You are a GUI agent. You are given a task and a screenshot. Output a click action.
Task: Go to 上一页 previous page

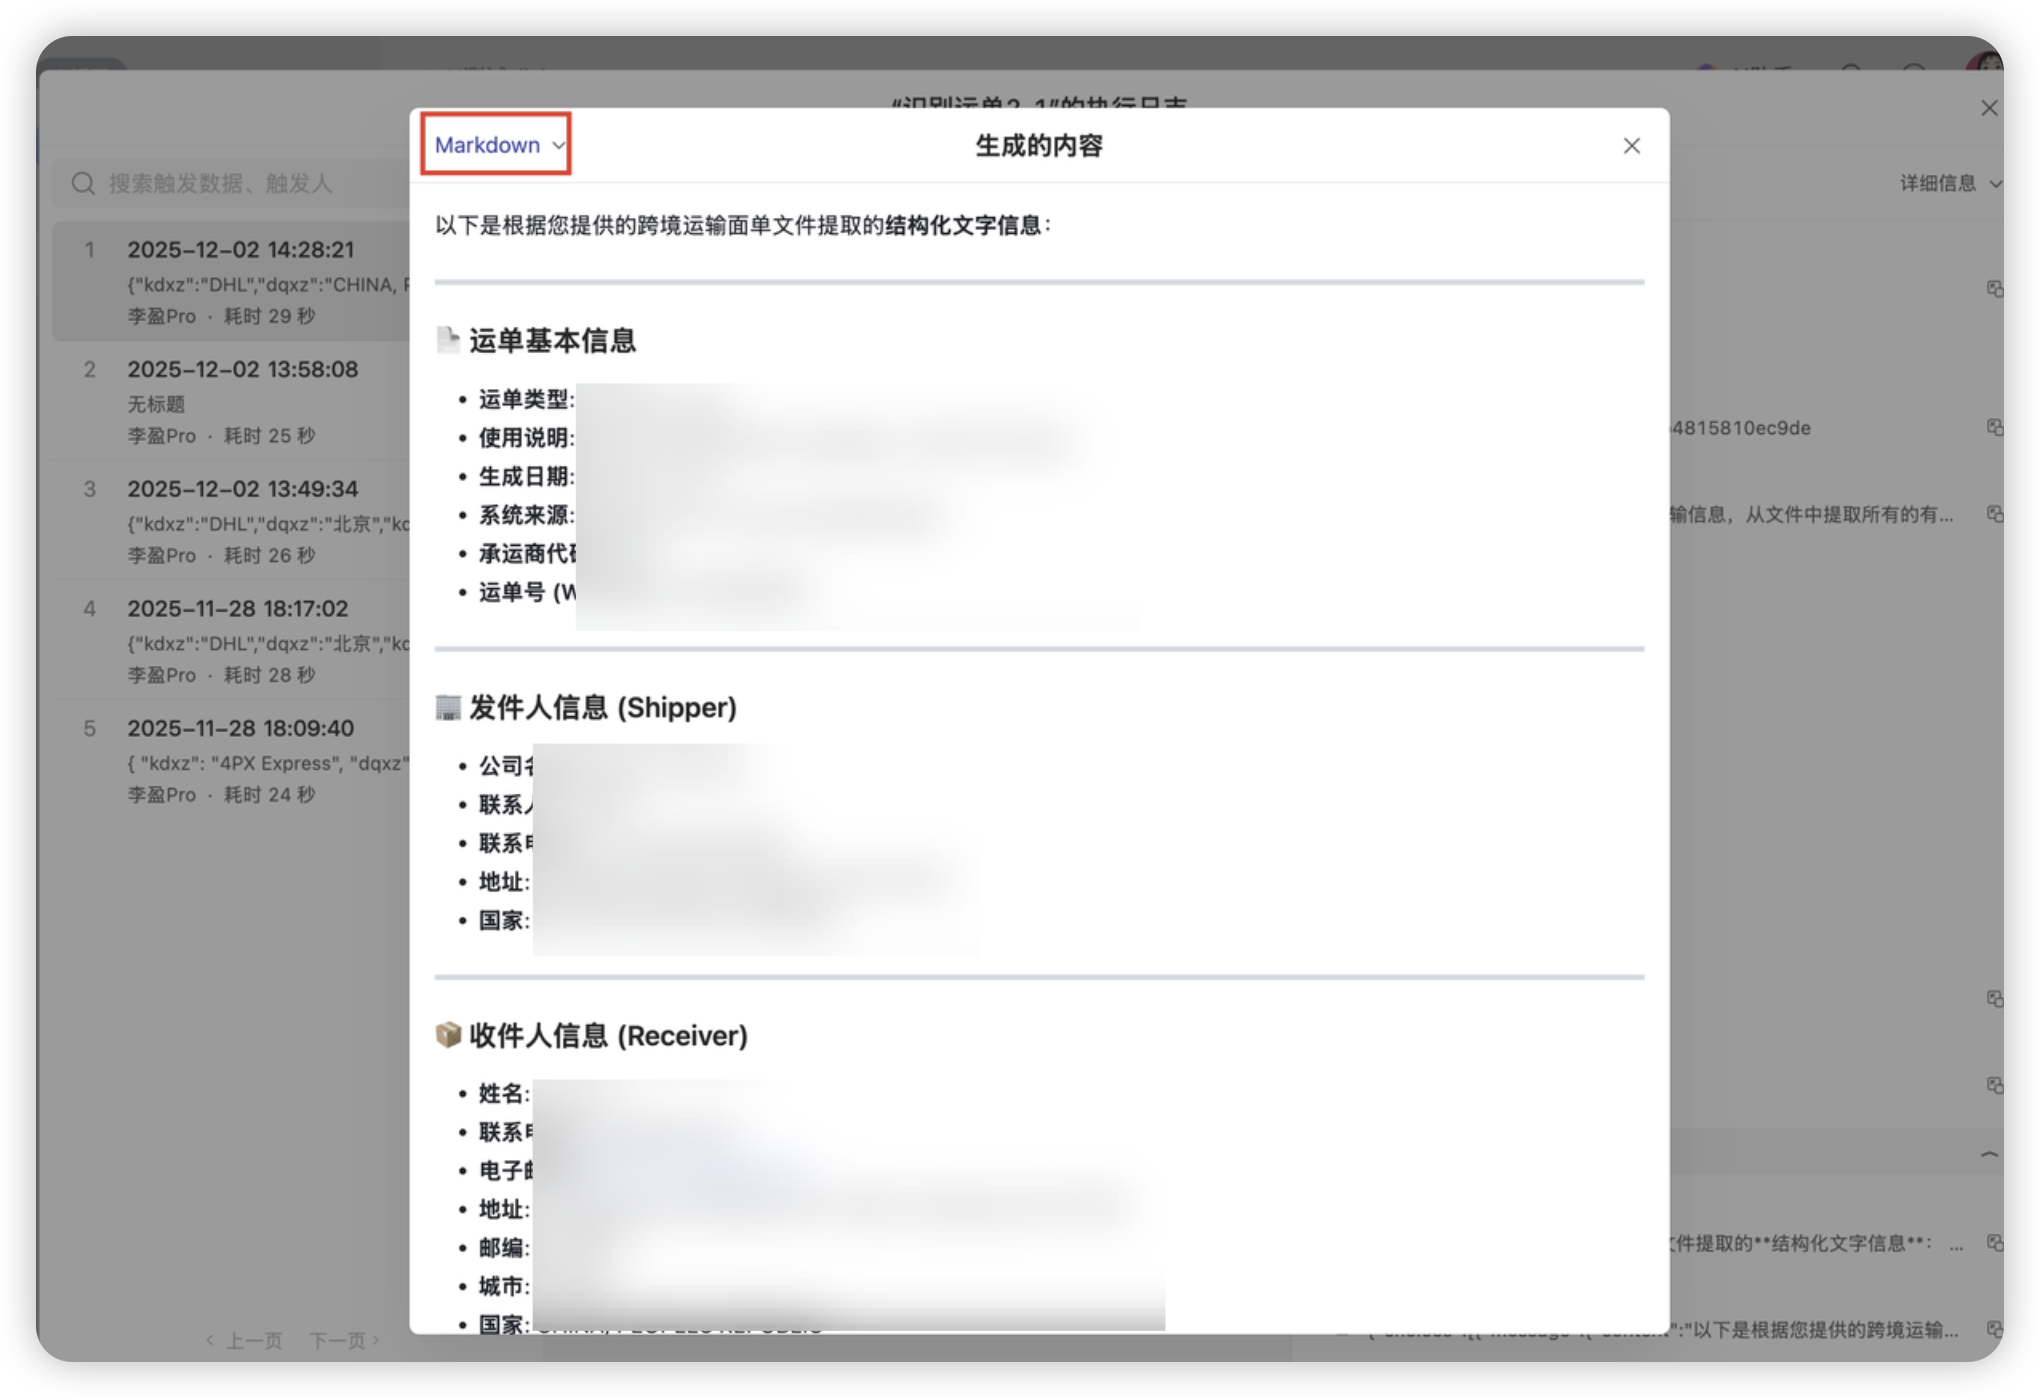(245, 1340)
